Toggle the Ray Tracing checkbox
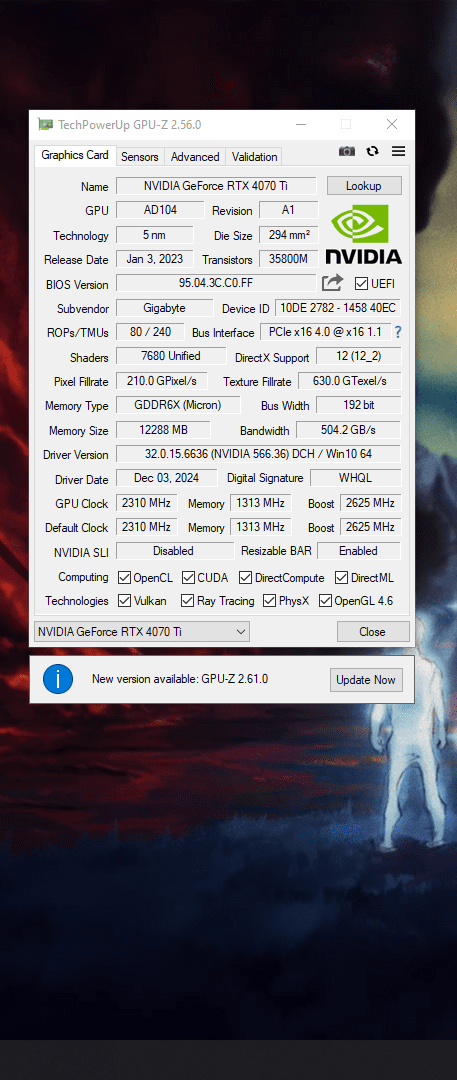The height and width of the screenshot is (1080, 457). click(187, 601)
